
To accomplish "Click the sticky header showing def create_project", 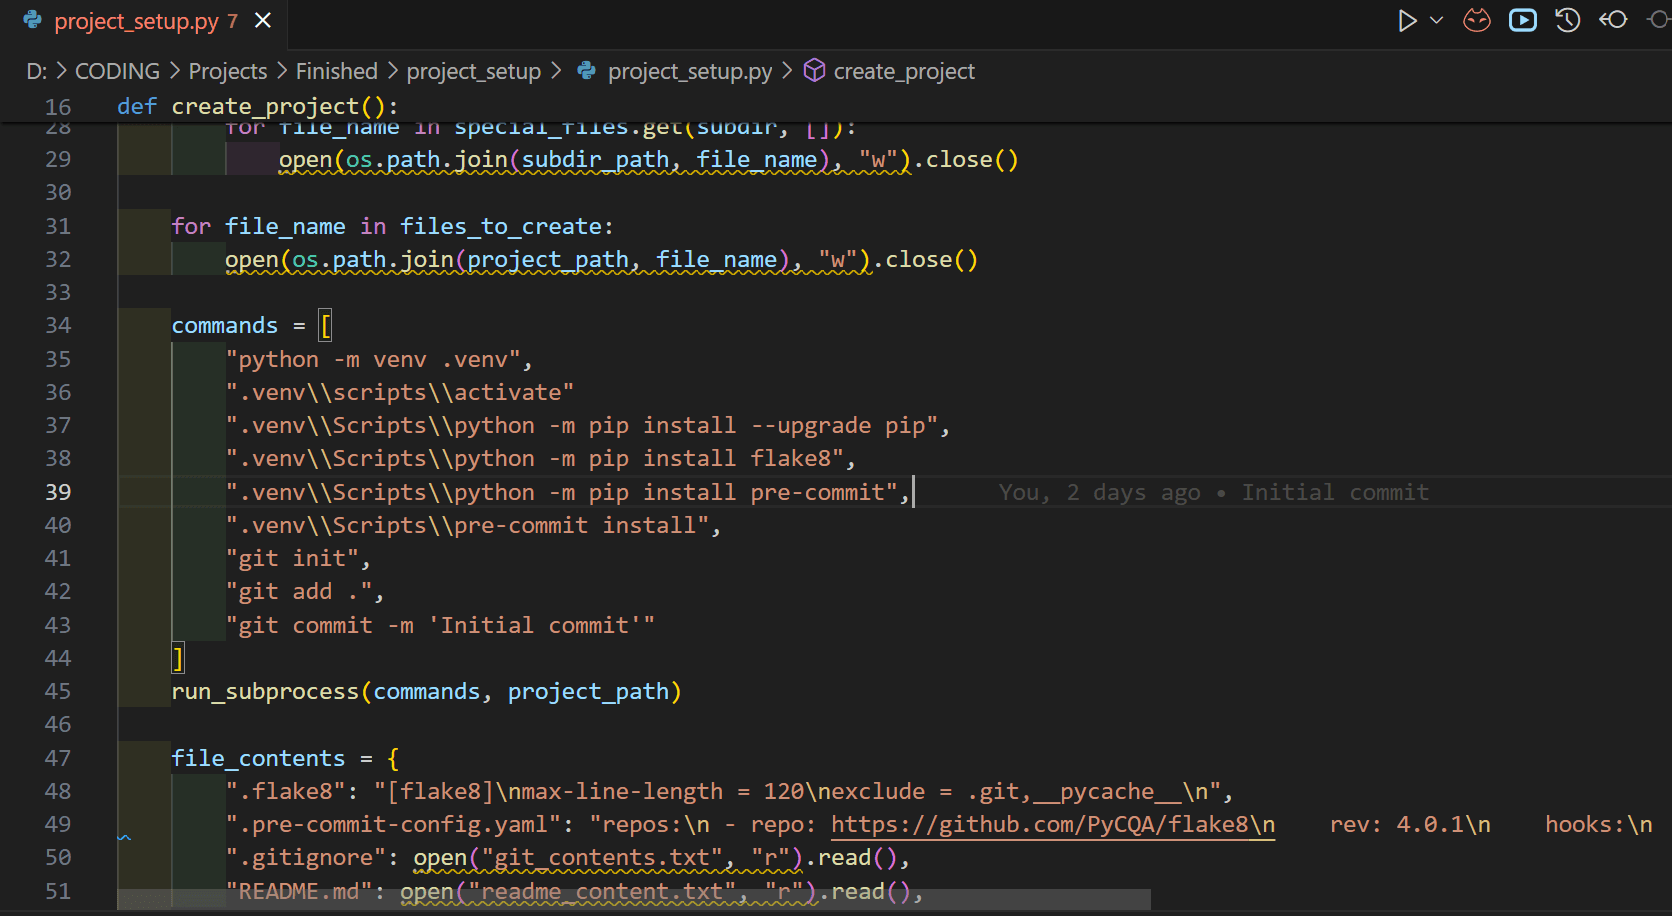I will (258, 106).
